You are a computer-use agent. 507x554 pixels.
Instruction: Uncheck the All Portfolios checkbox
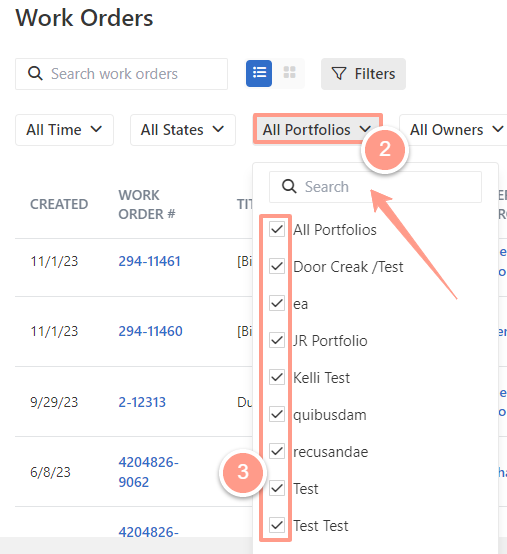click(277, 229)
